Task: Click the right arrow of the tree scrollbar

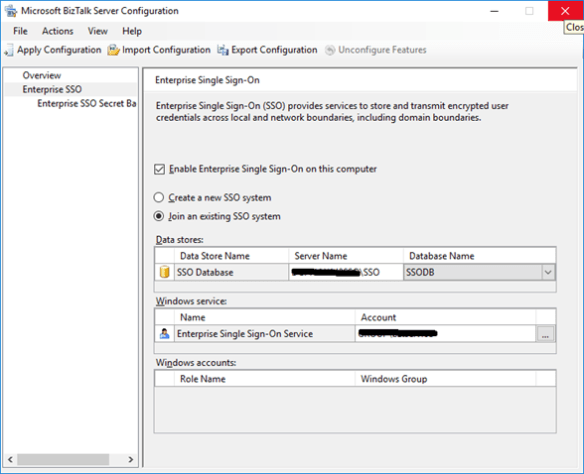Action: click(130, 459)
